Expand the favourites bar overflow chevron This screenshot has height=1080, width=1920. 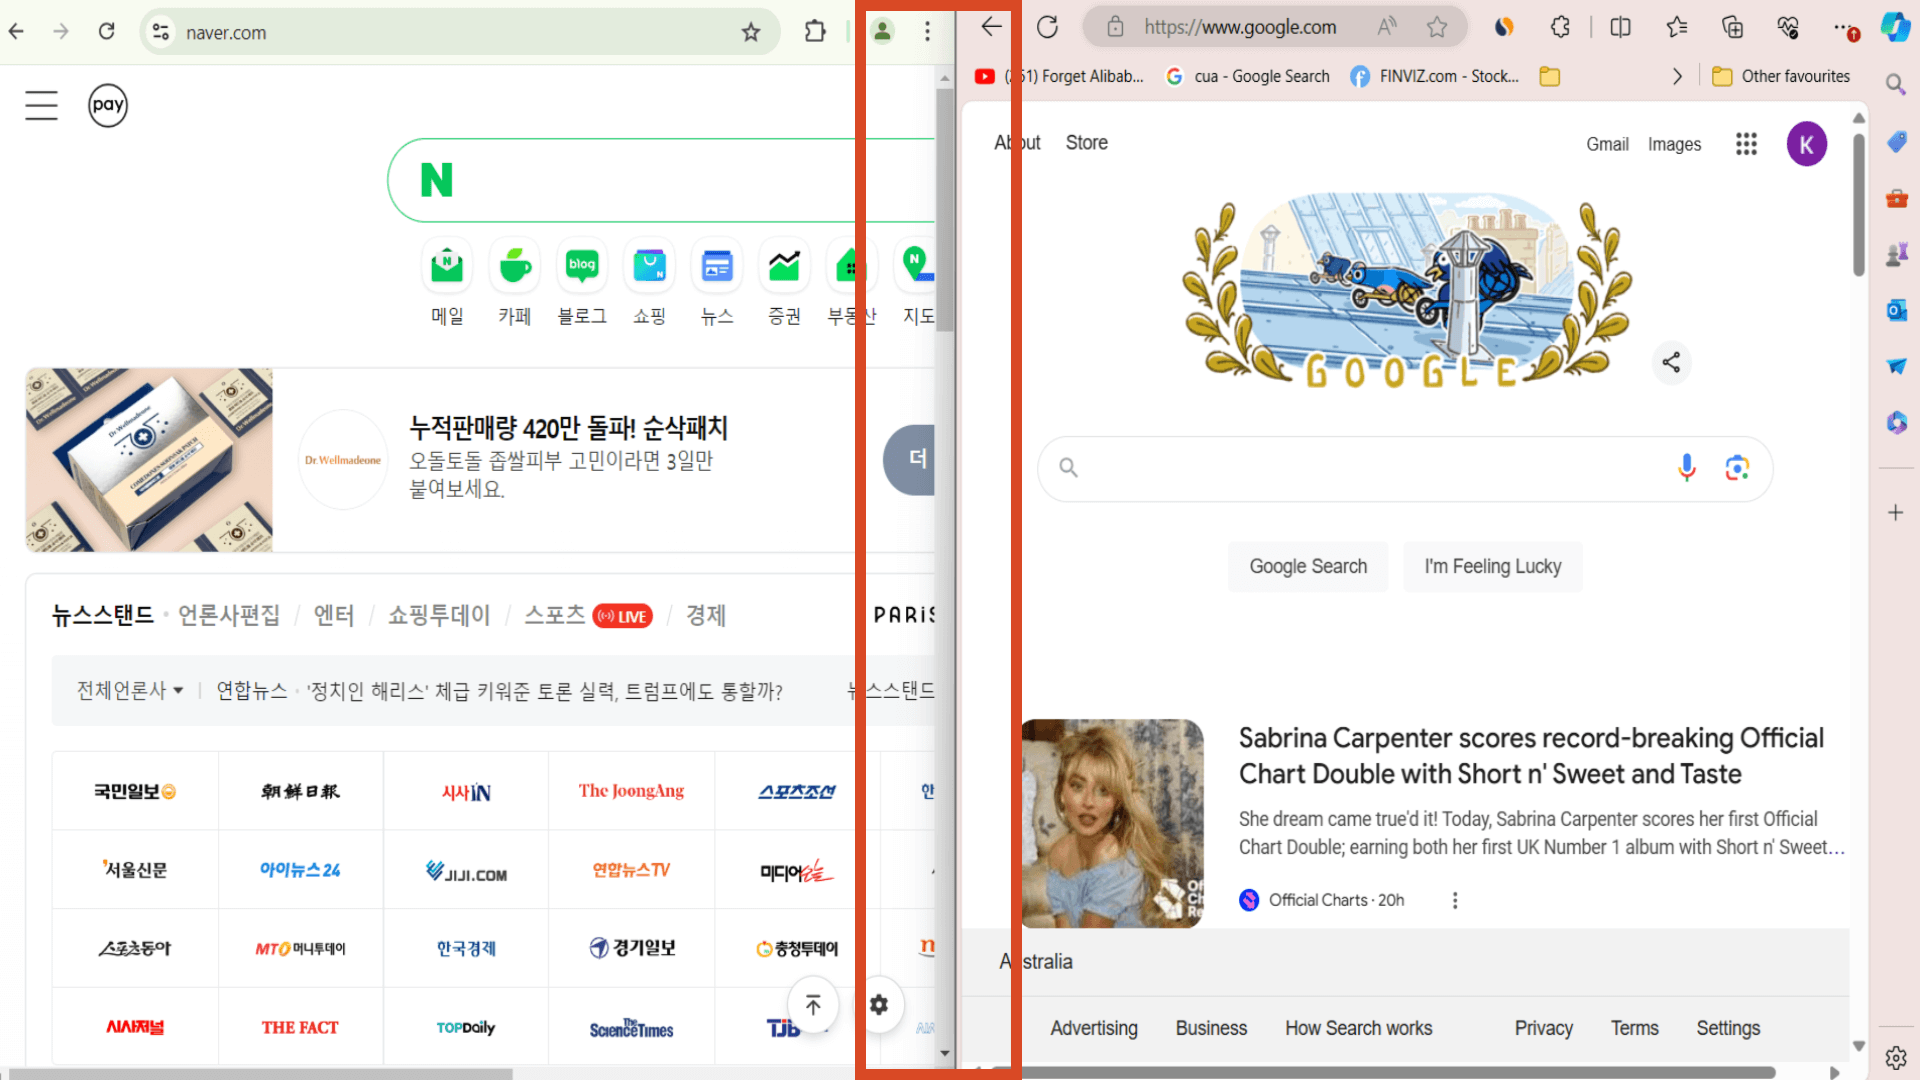[x=1677, y=76]
